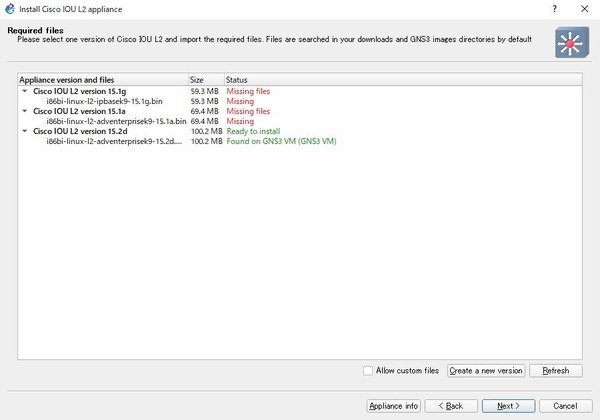The height and width of the screenshot is (420, 600).
Task: Select the truncated adventerprisek9-15.2d file row
Action: click(x=114, y=141)
